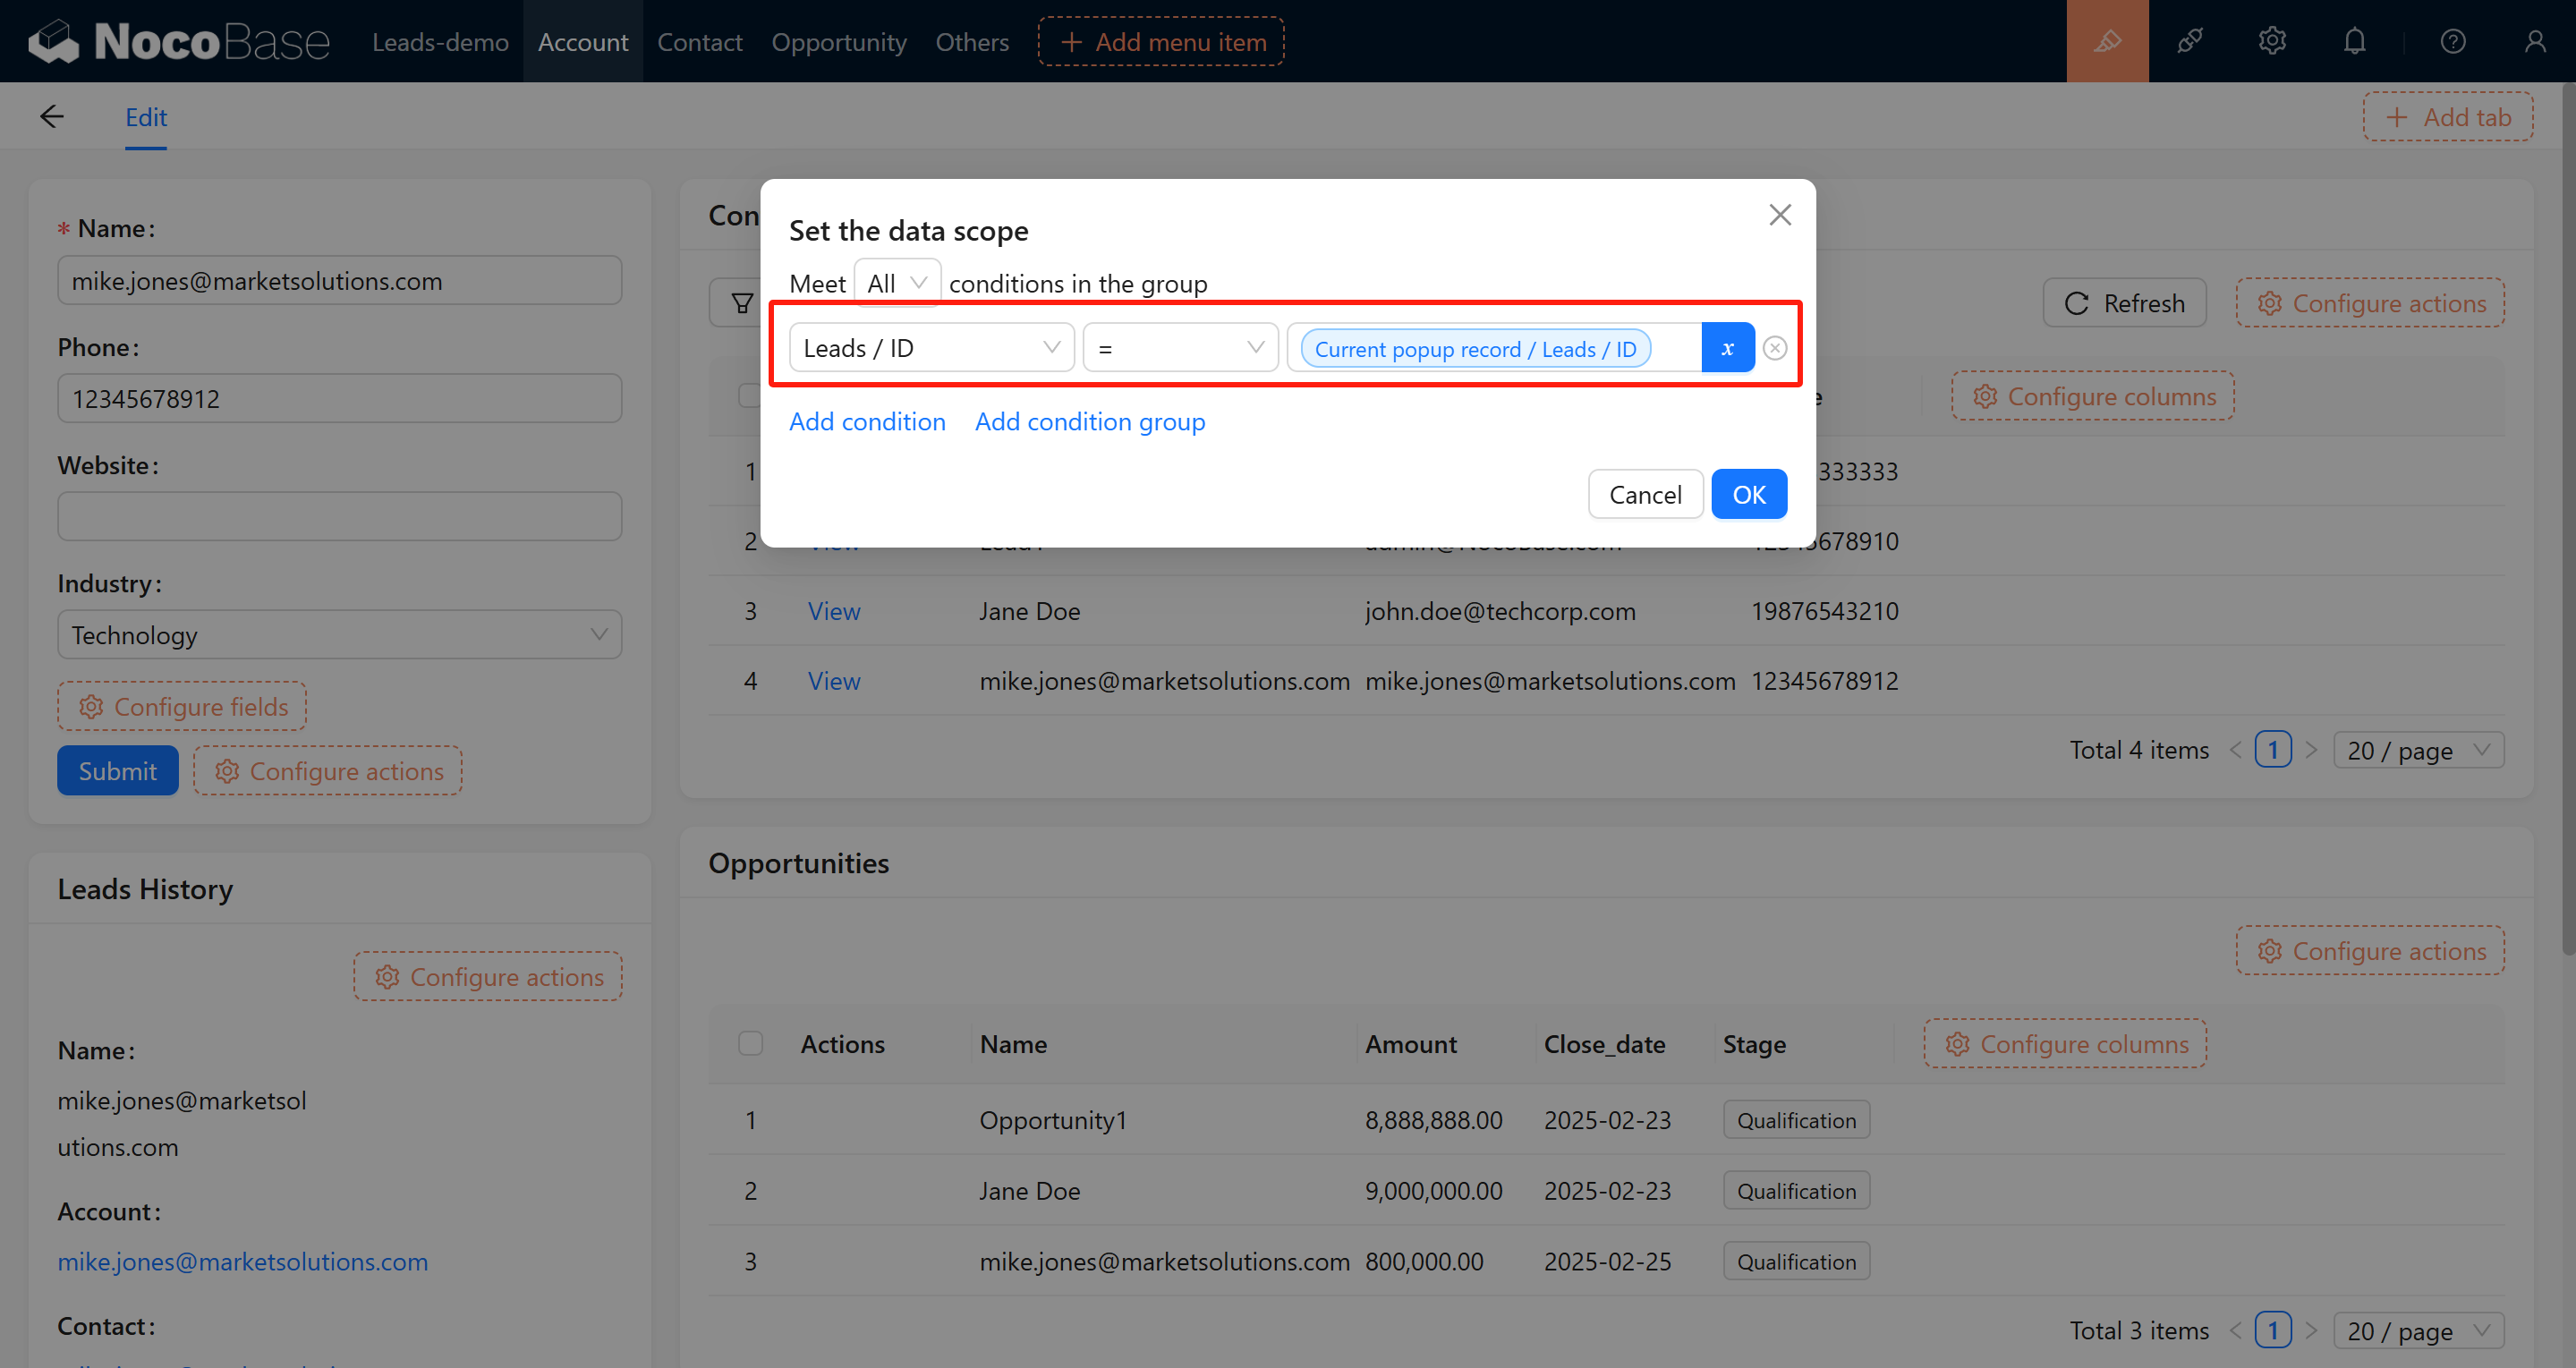Open the Industry Technology dropdown

[x=339, y=635]
